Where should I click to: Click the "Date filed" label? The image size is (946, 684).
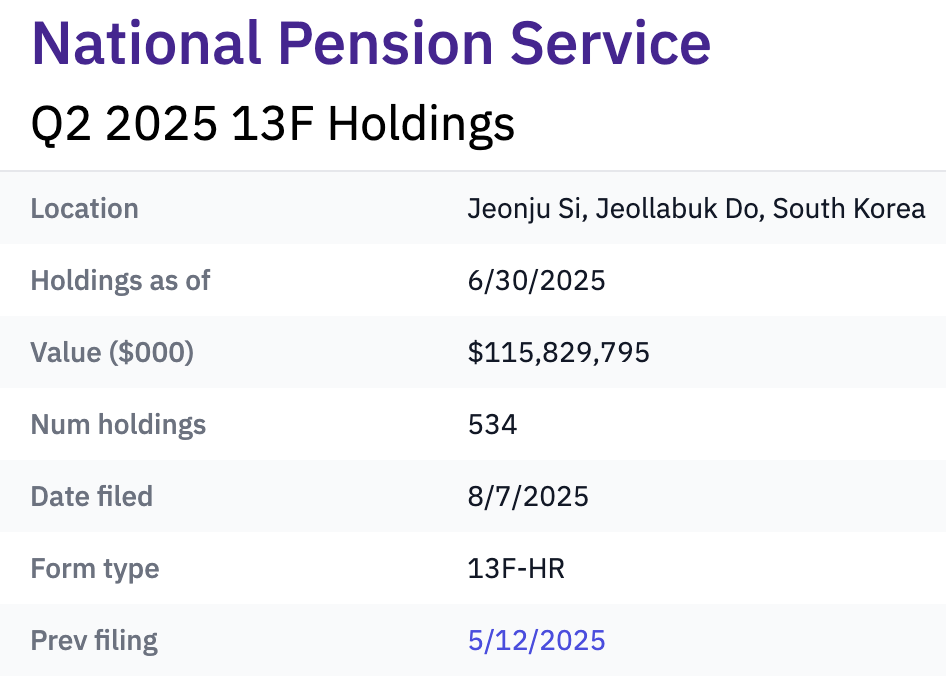pyautogui.click(x=92, y=496)
